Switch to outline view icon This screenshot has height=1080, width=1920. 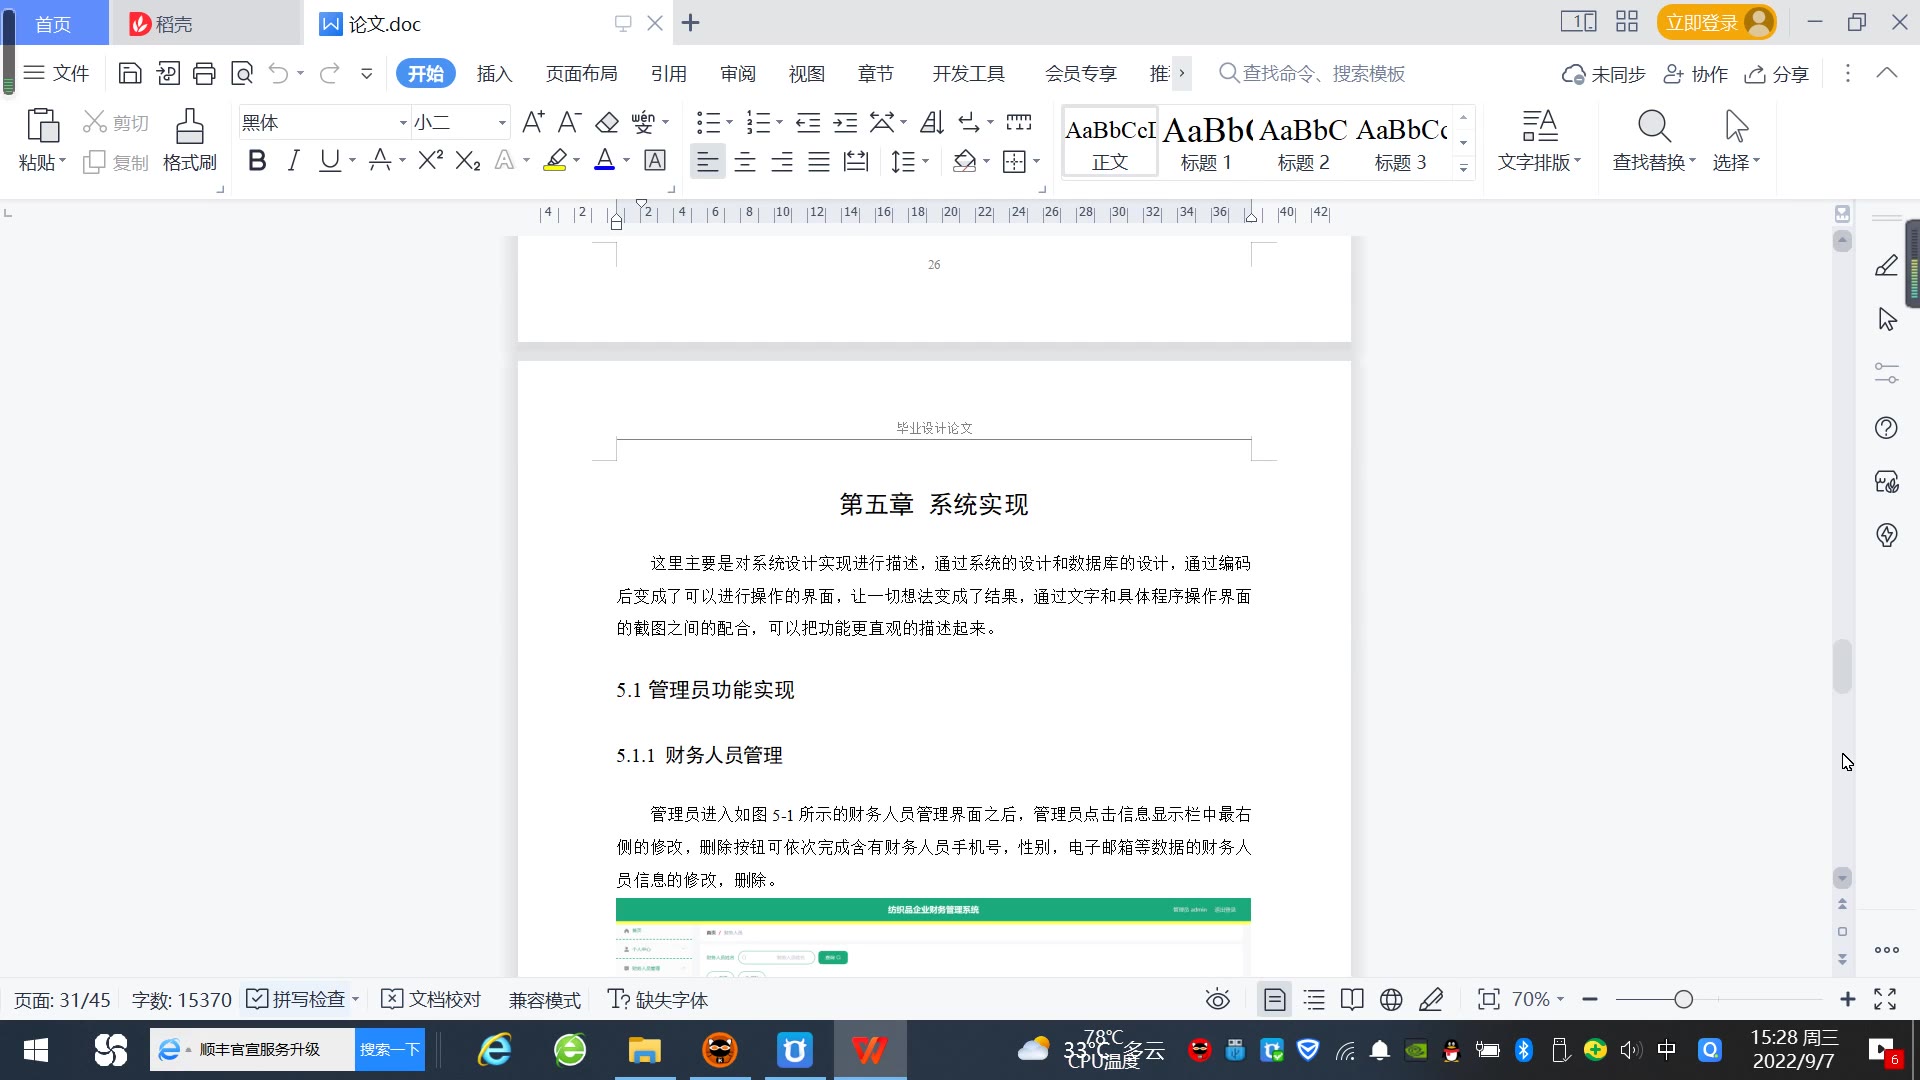coord(1314,999)
